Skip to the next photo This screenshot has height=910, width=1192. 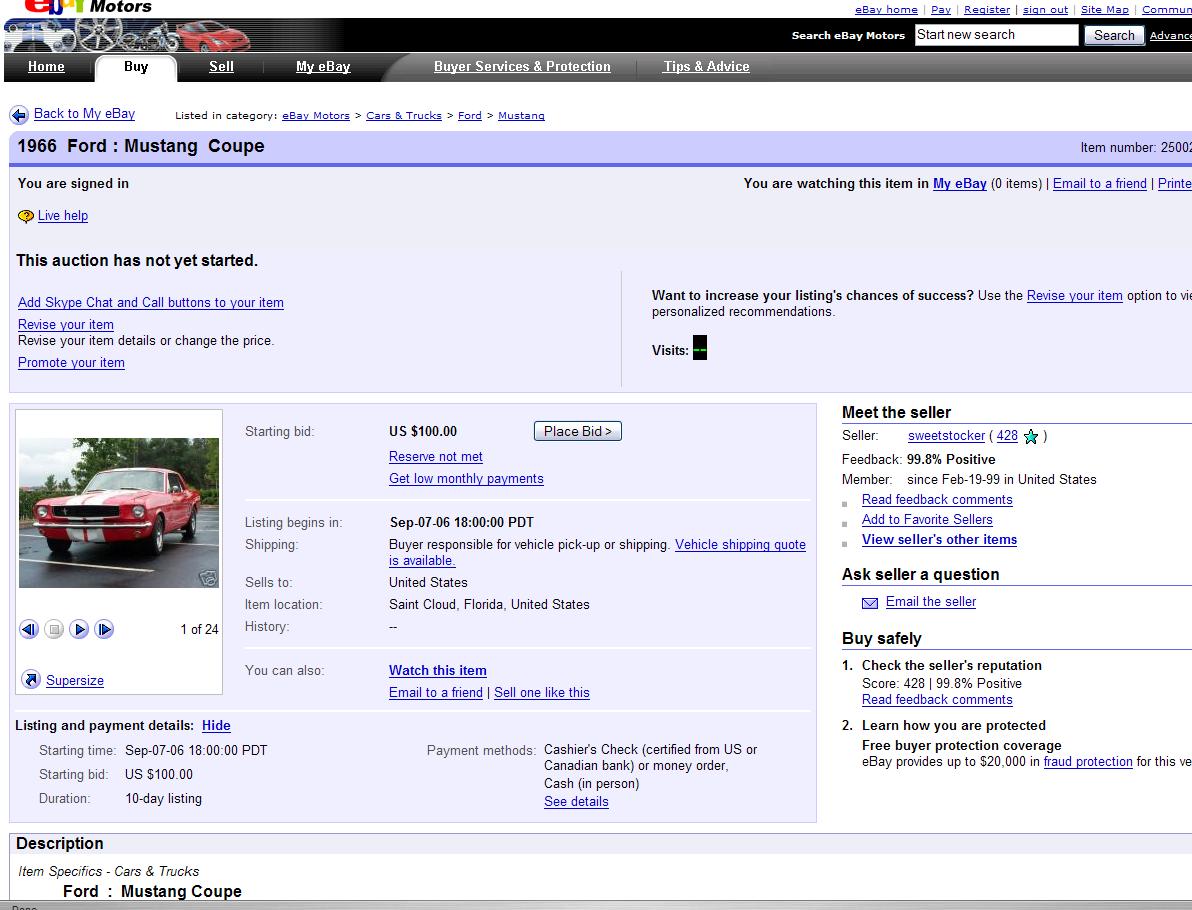tap(104, 629)
